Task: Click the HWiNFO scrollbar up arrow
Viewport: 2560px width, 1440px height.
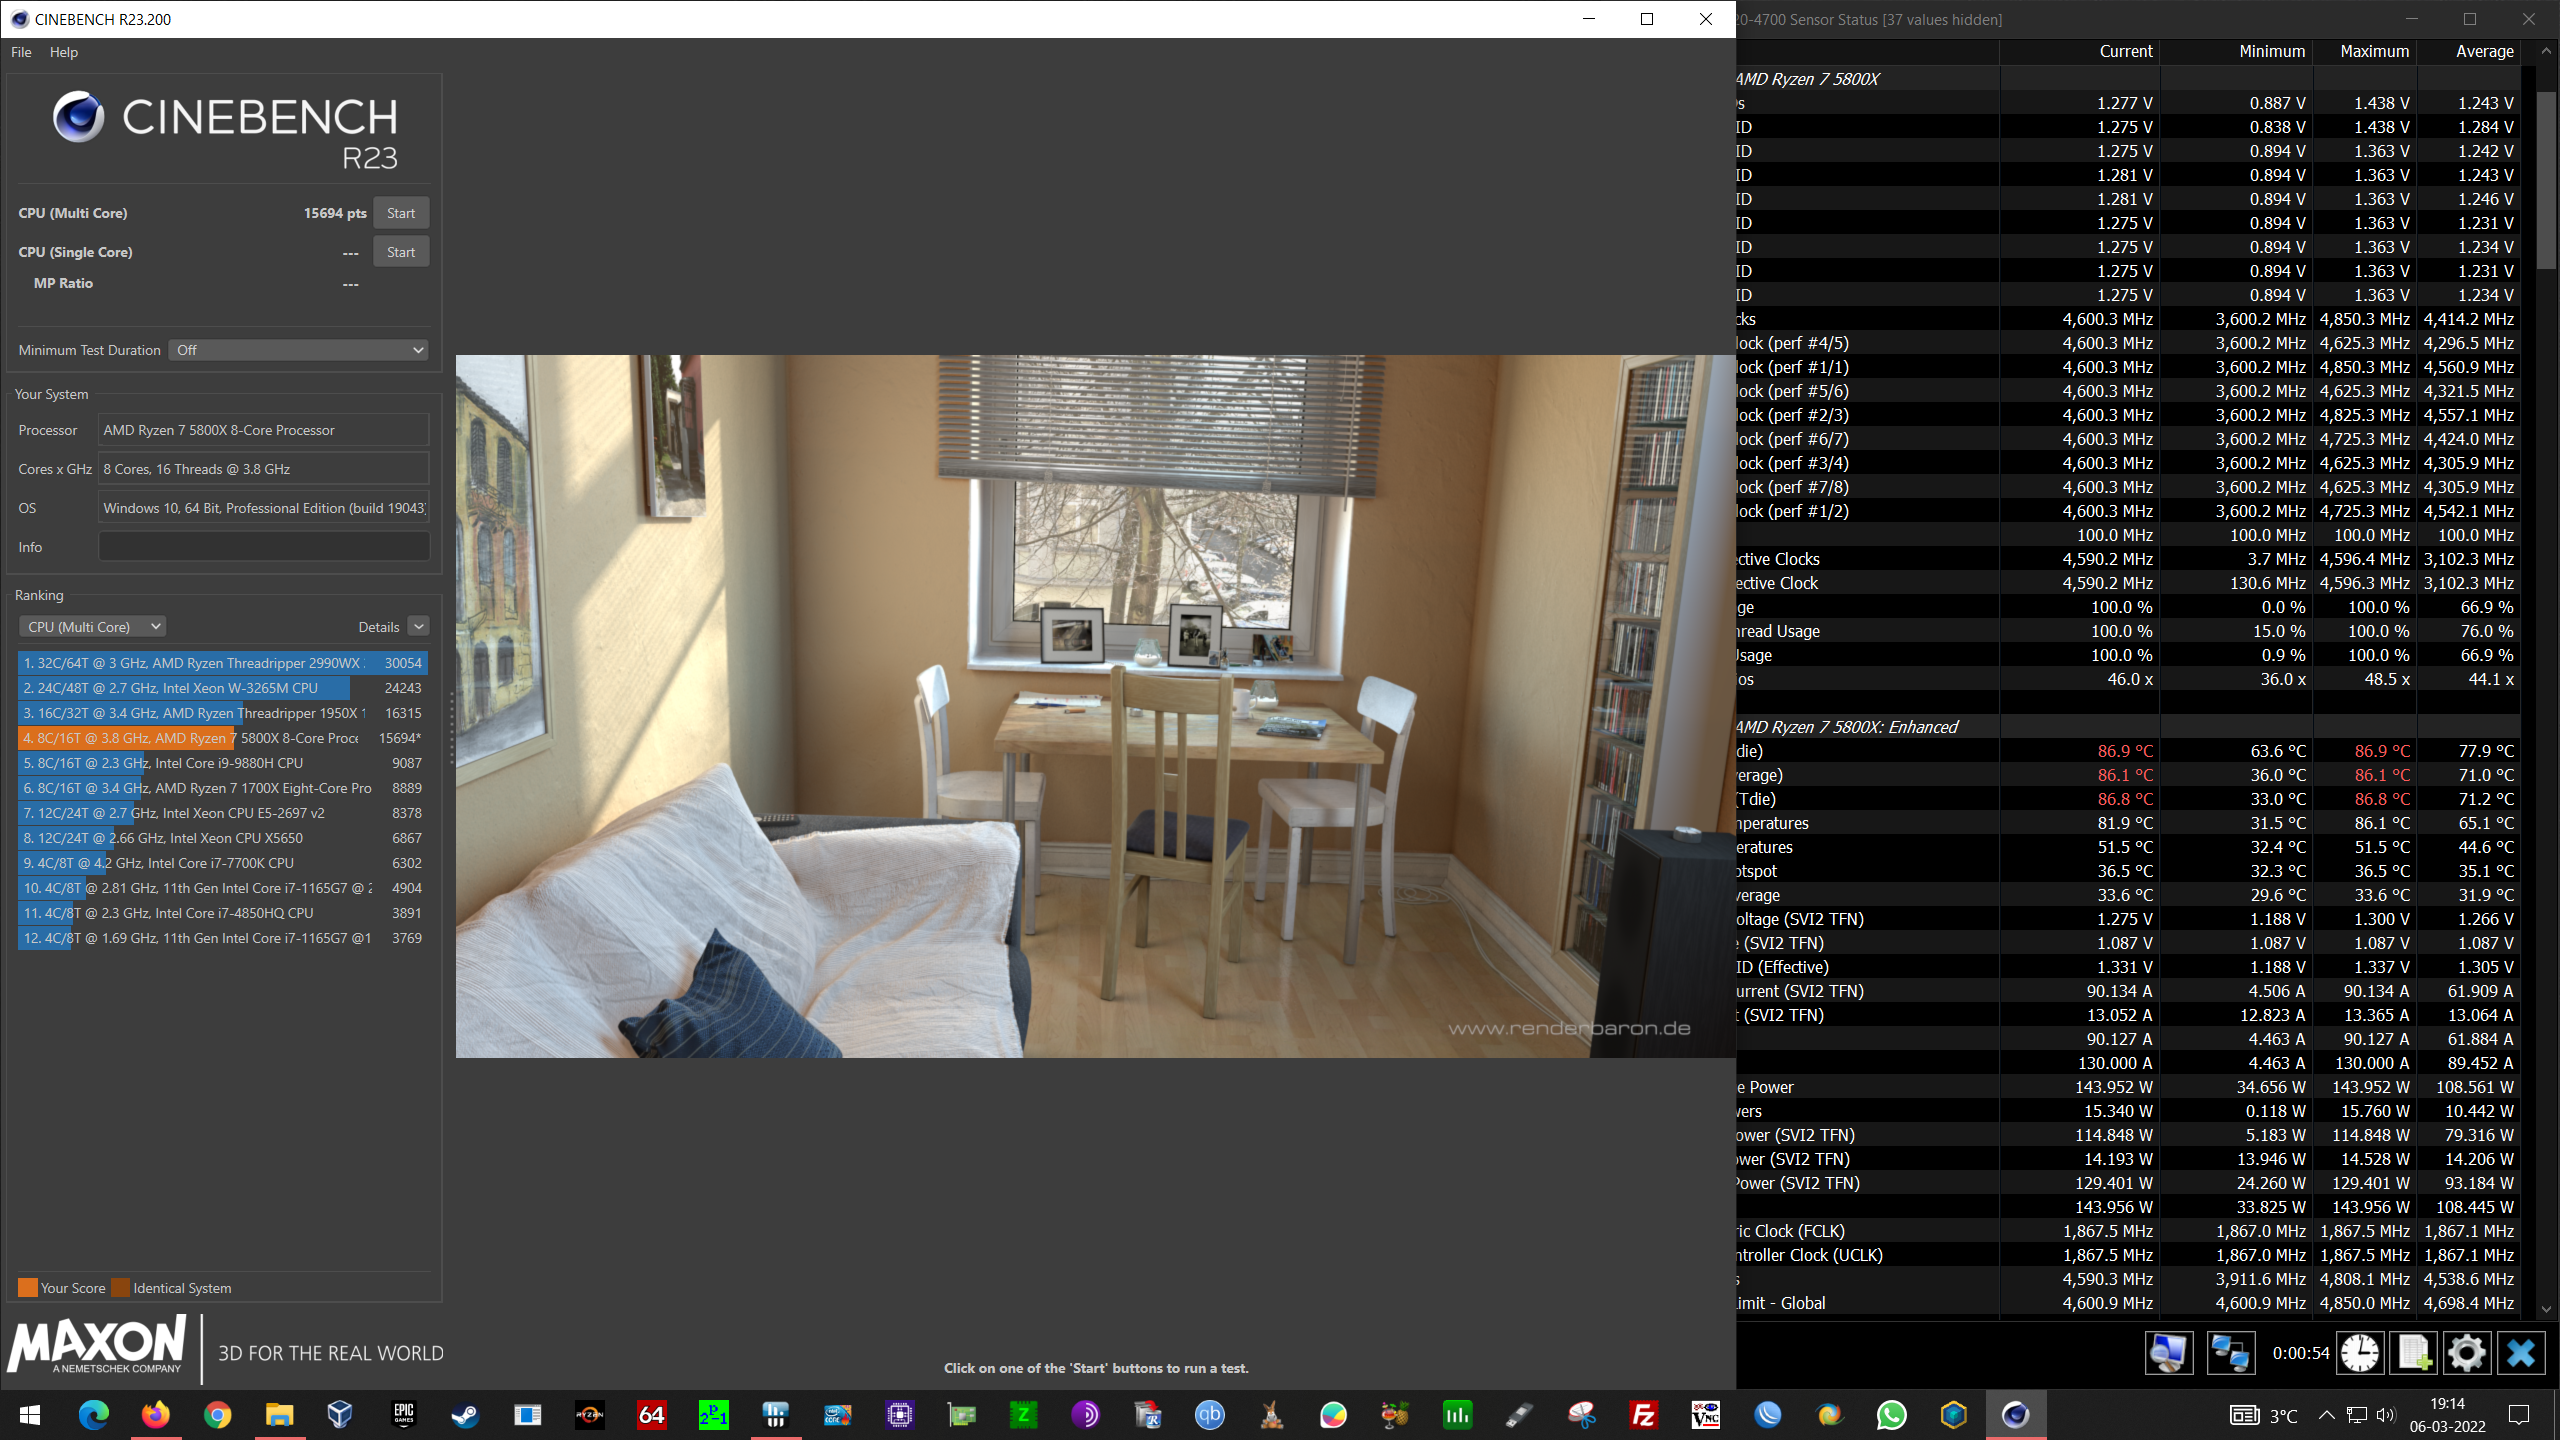Action: coord(2547,52)
